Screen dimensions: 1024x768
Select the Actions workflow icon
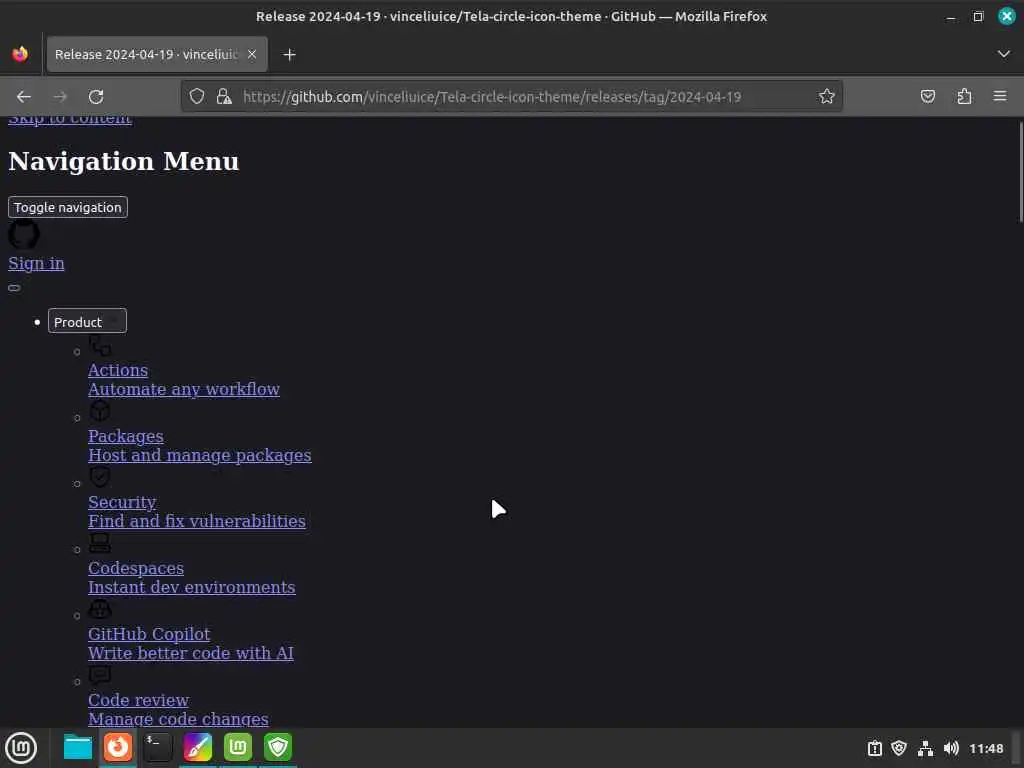[100, 345]
